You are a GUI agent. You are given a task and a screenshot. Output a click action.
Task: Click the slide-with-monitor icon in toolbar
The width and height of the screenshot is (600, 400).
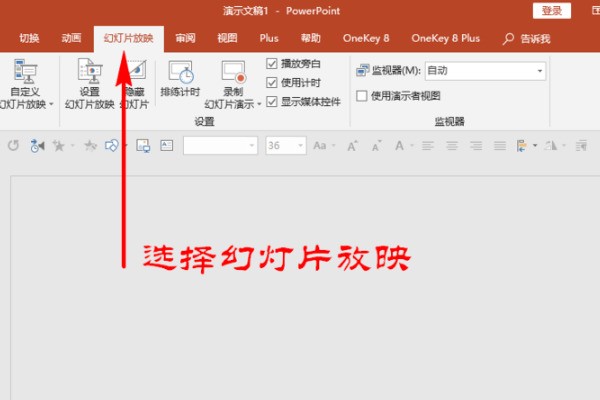[143, 145]
